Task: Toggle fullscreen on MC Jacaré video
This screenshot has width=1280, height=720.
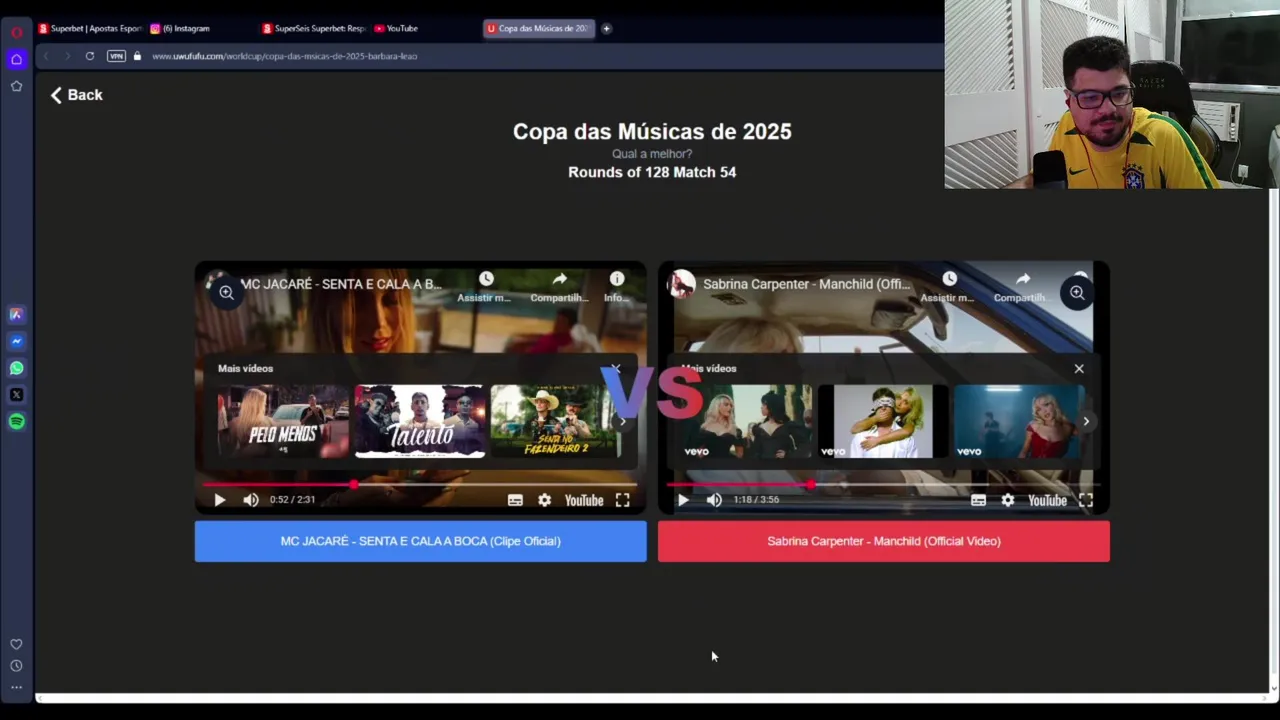Action: [x=622, y=500]
